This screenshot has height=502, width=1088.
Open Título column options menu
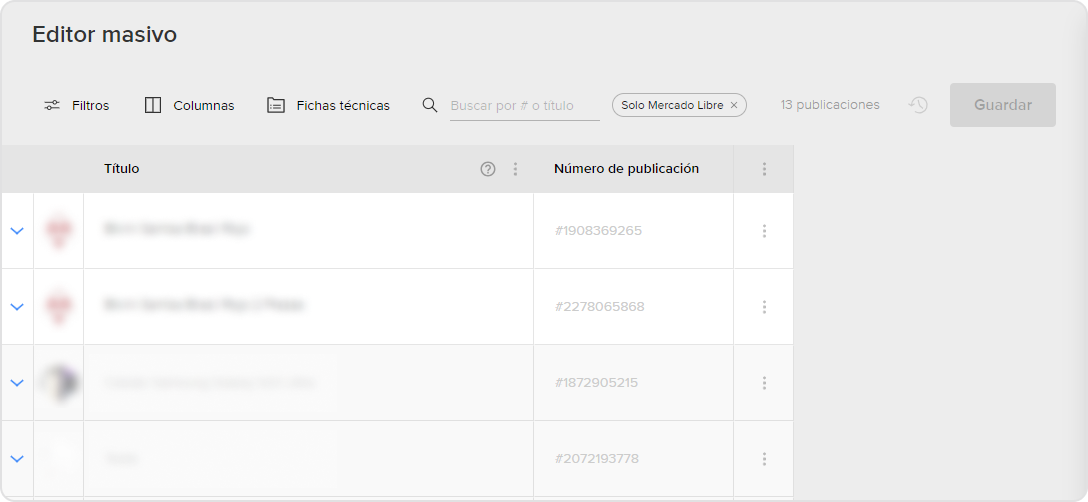coord(515,169)
